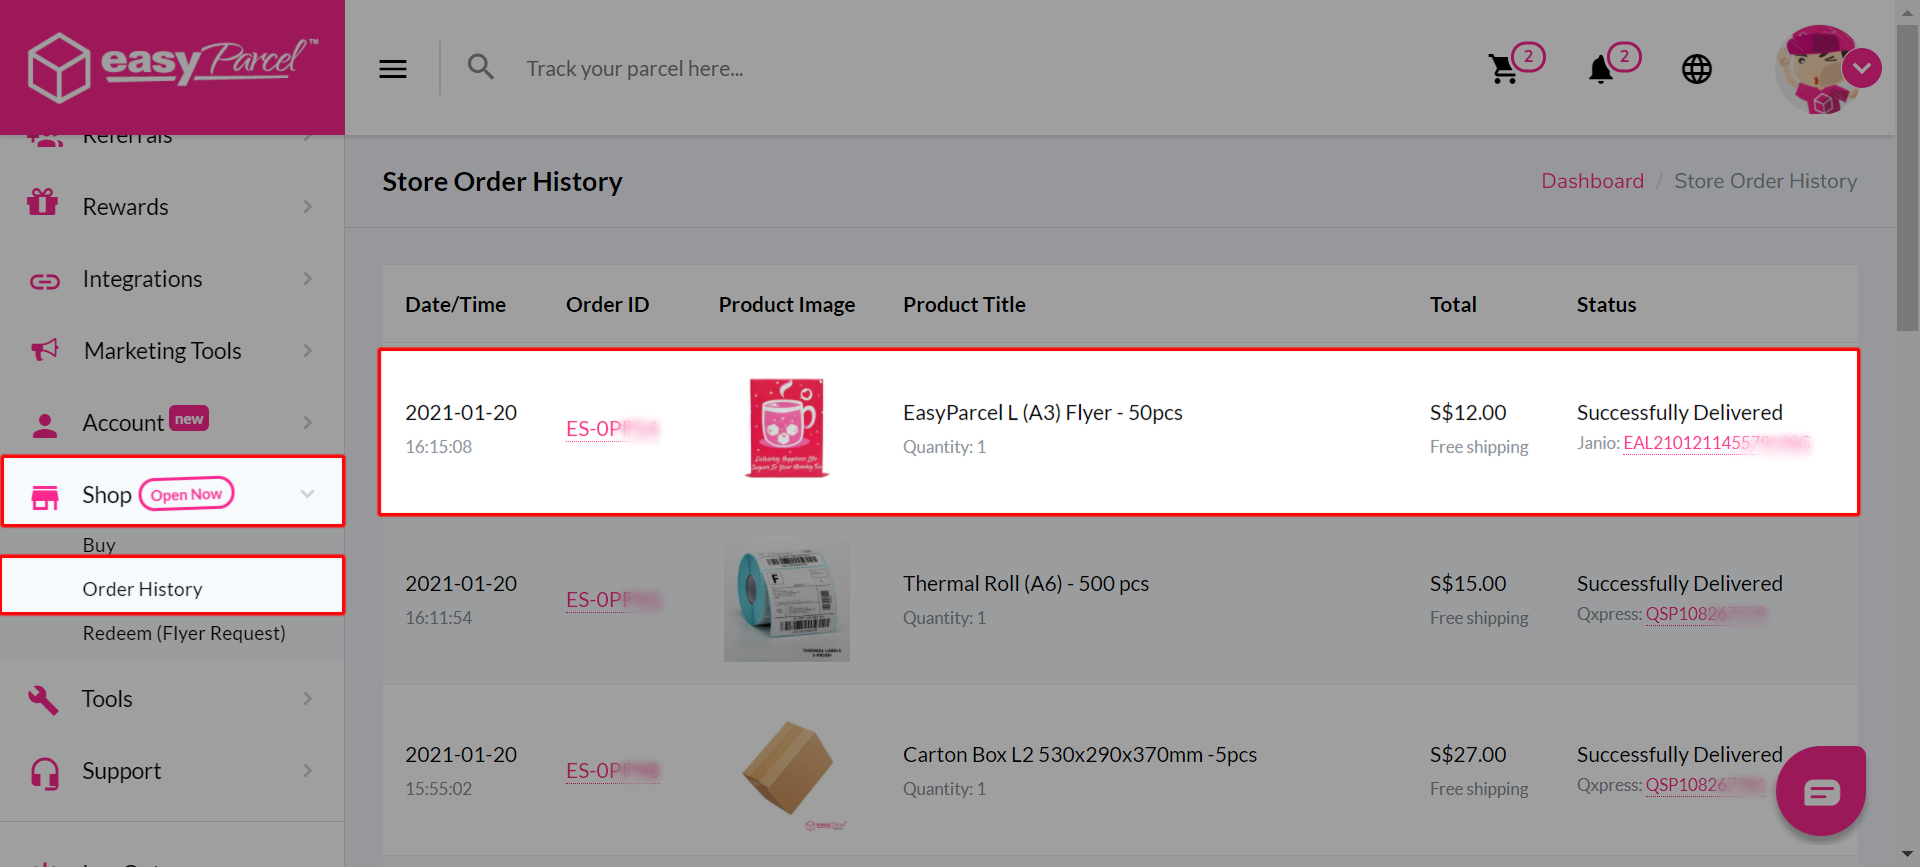Go to Dashboard via the breadcrumb link
This screenshot has width=1920, height=867.
pos(1592,181)
